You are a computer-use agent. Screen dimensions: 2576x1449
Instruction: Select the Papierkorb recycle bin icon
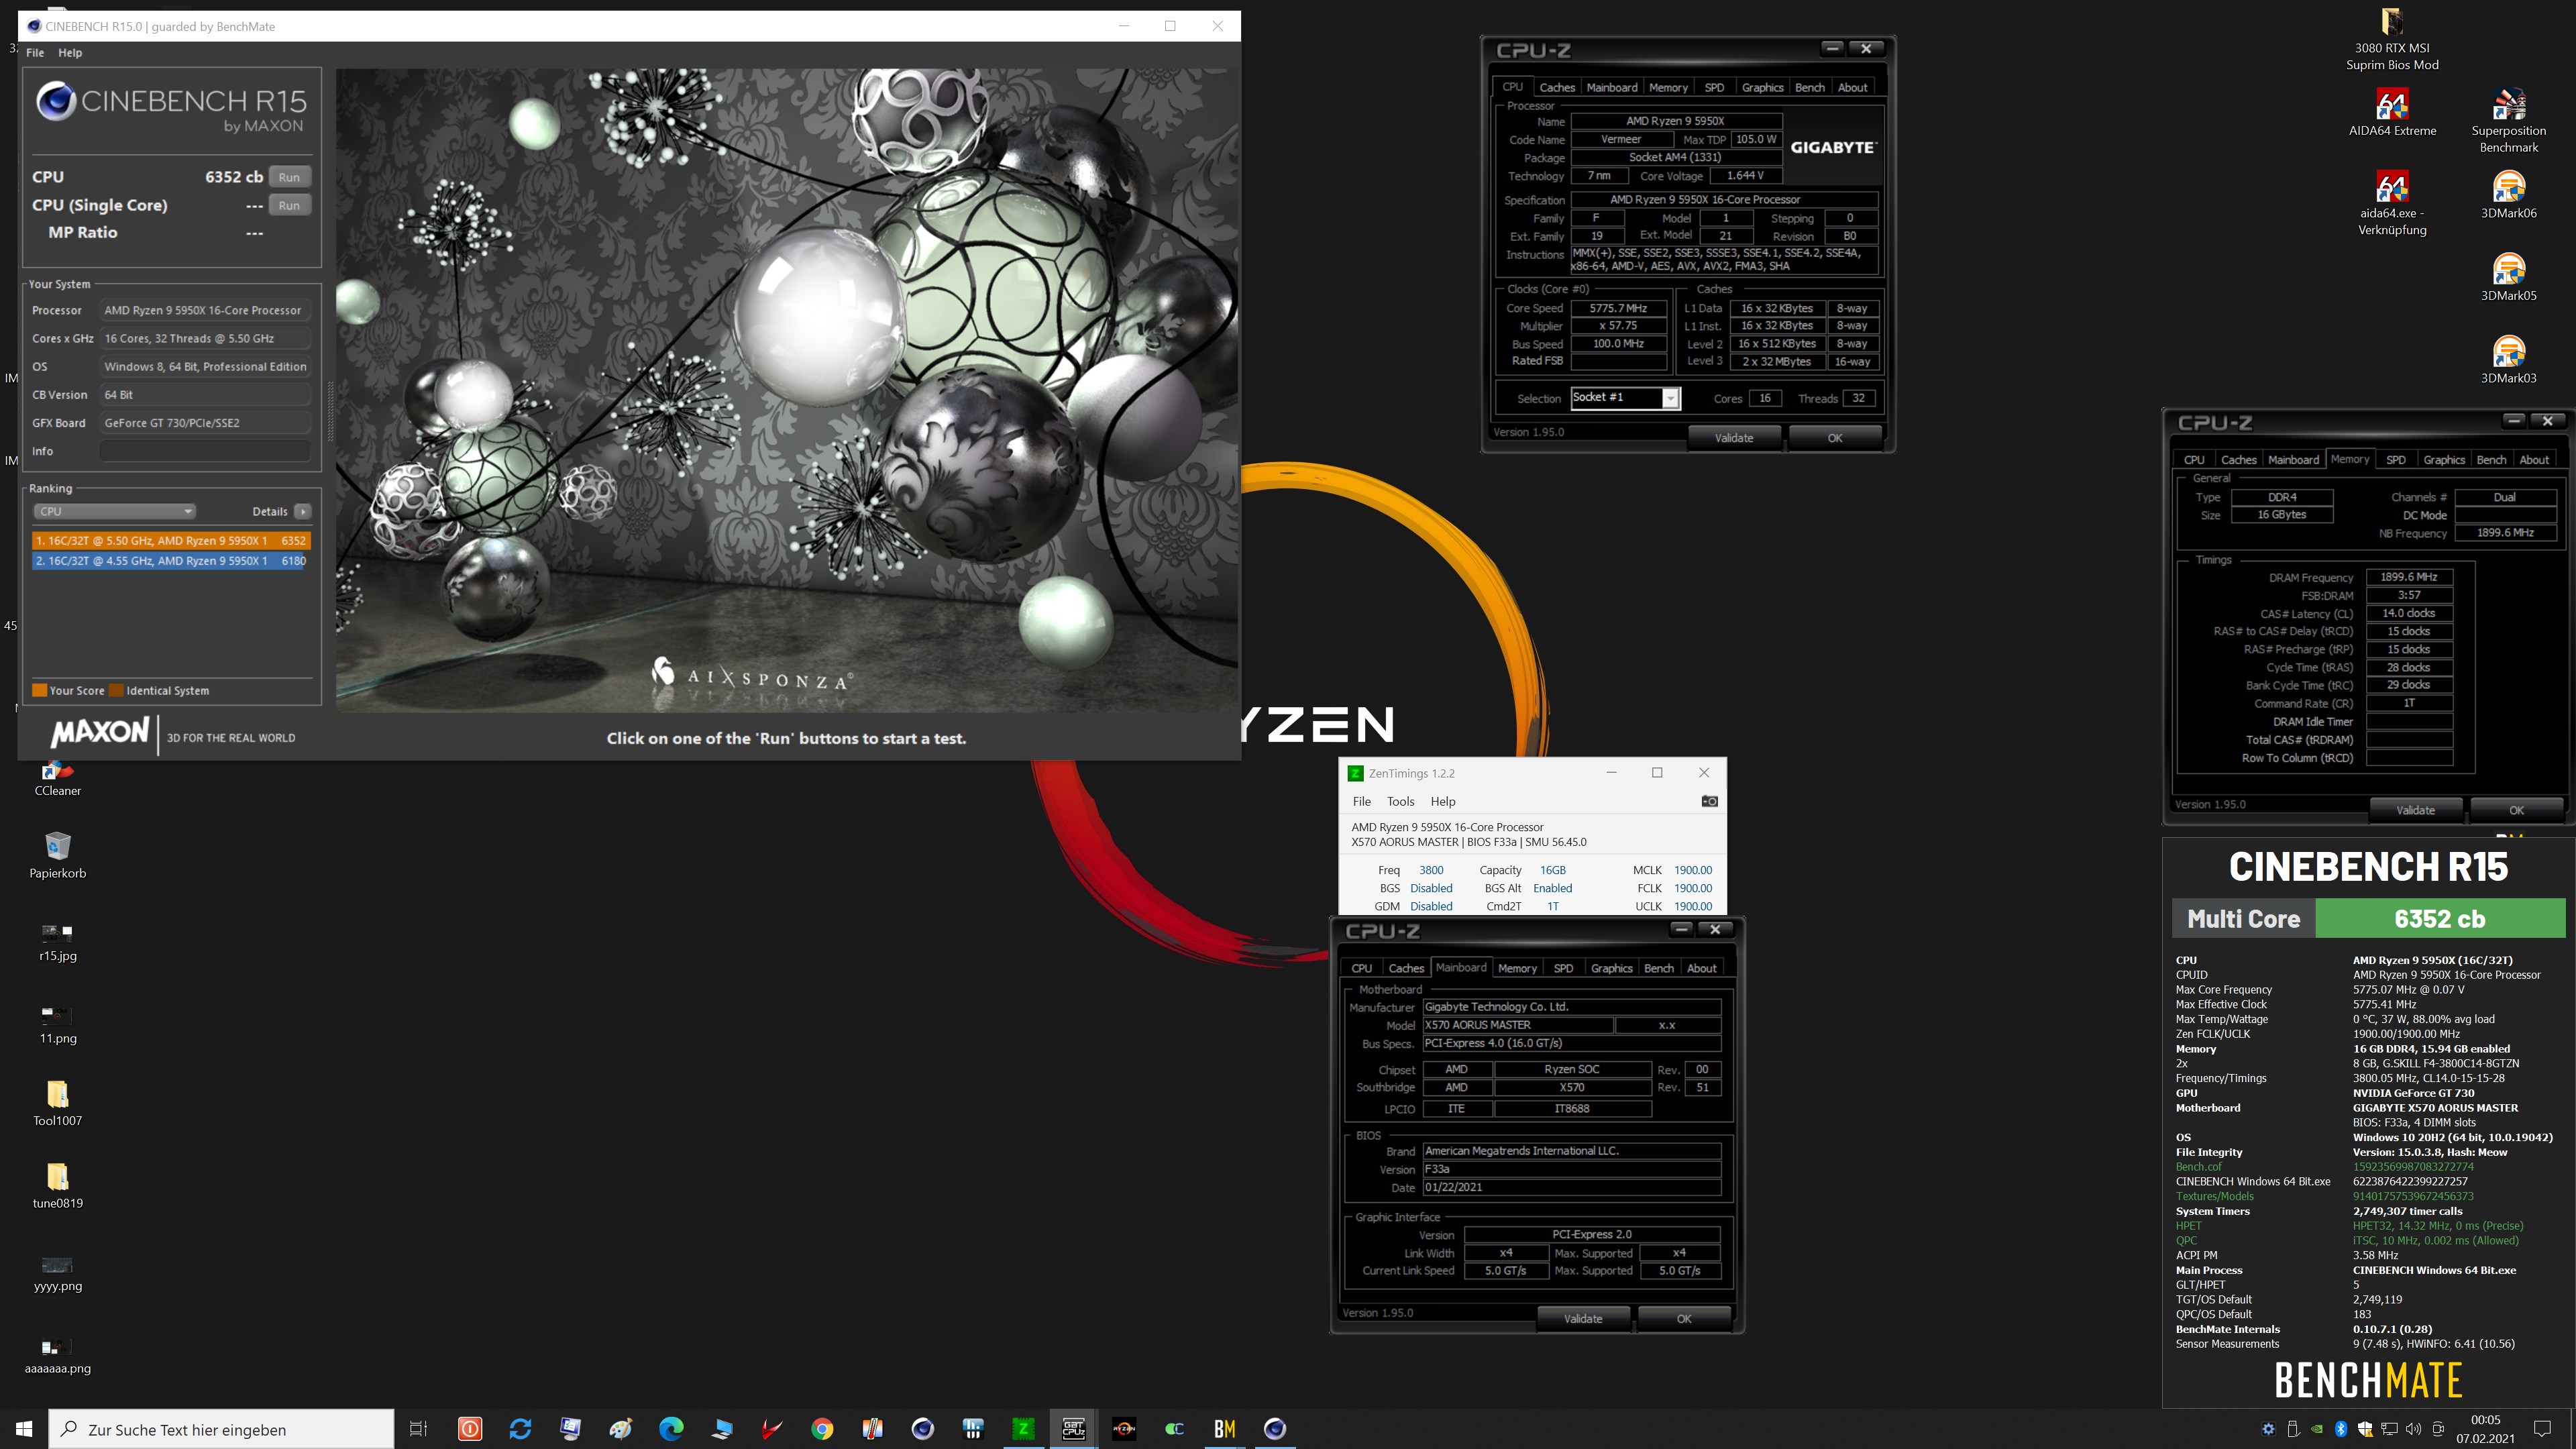[x=58, y=855]
